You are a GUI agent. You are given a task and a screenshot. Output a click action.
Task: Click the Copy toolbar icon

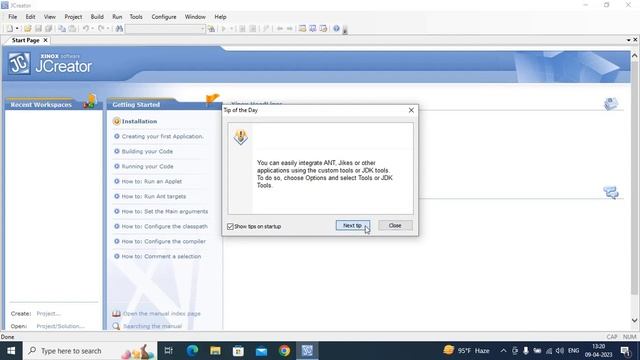tap(62, 29)
